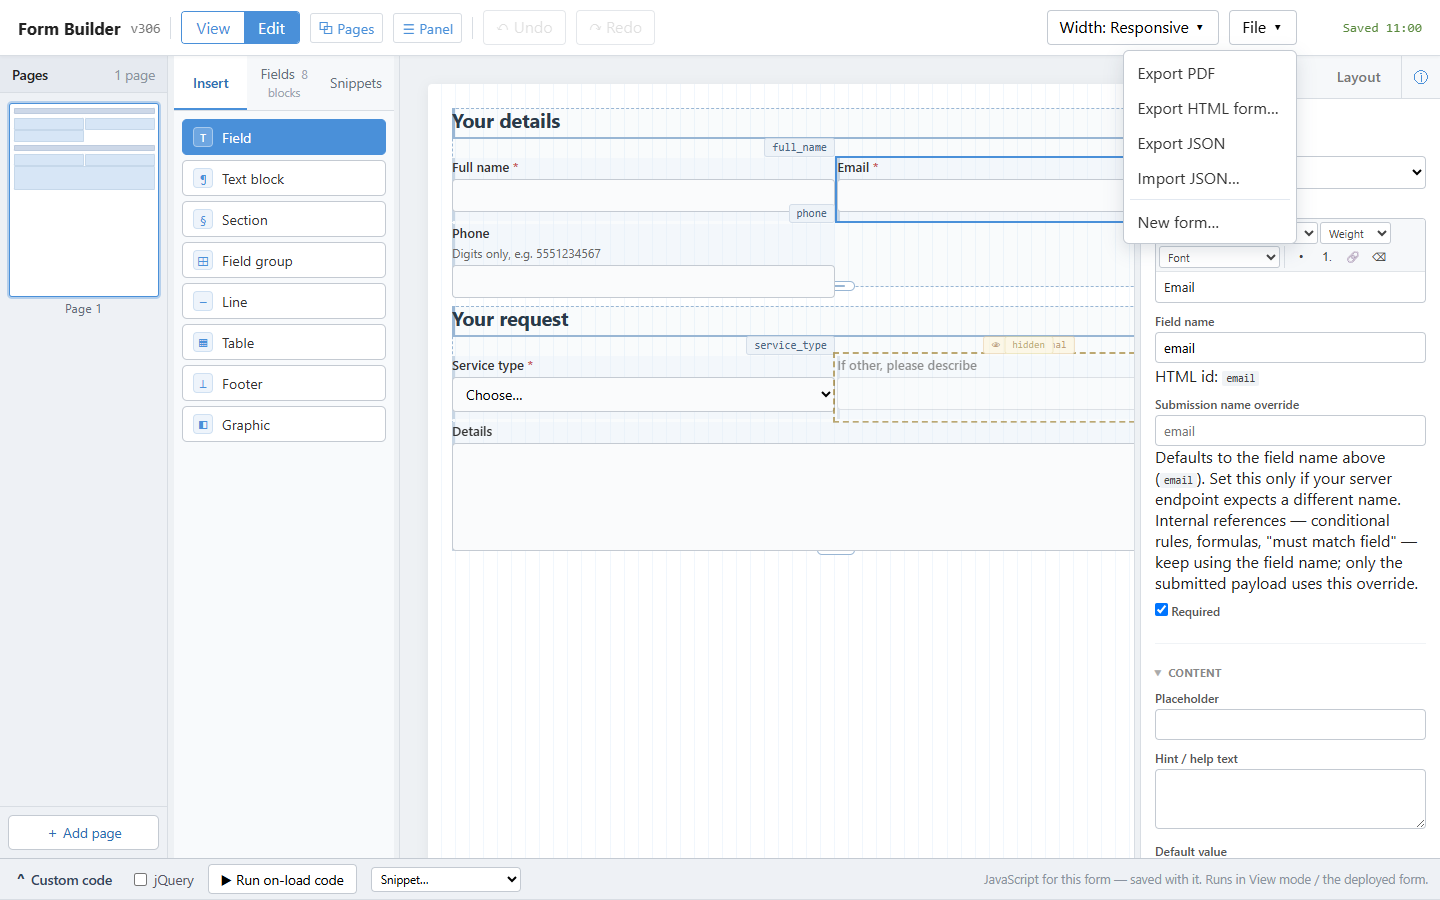The image size is (1440, 900).
Task: Collapse the CONTENT section
Action: coord(1188,673)
